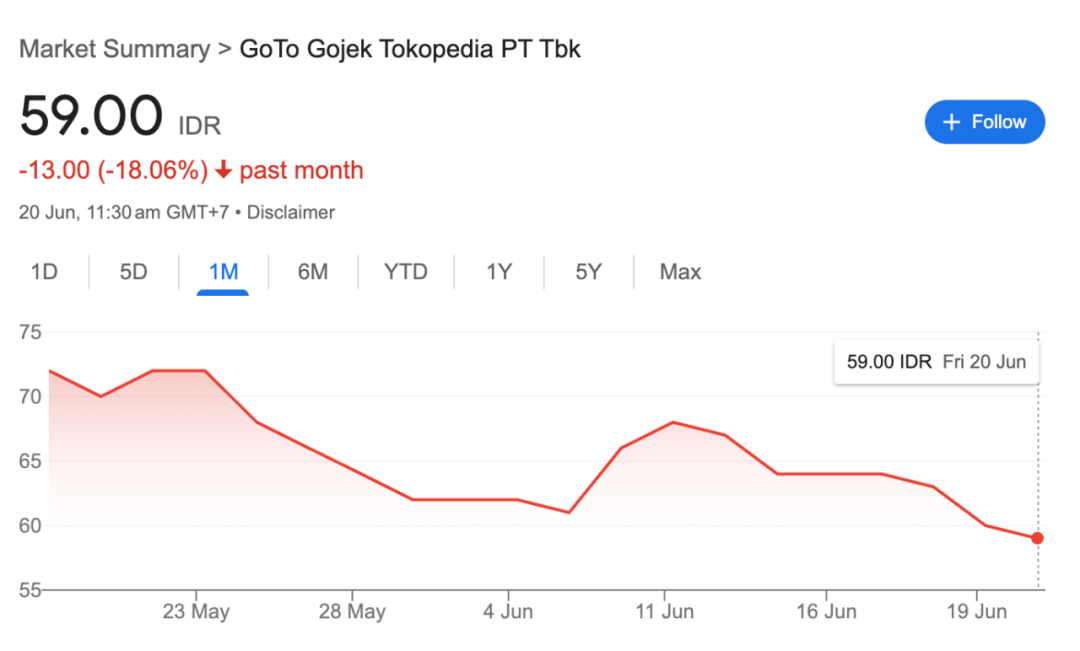This screenshot has height=651, width=1080.
Task: Click the plus icon on Follow
Action: (x=951, y=122)
